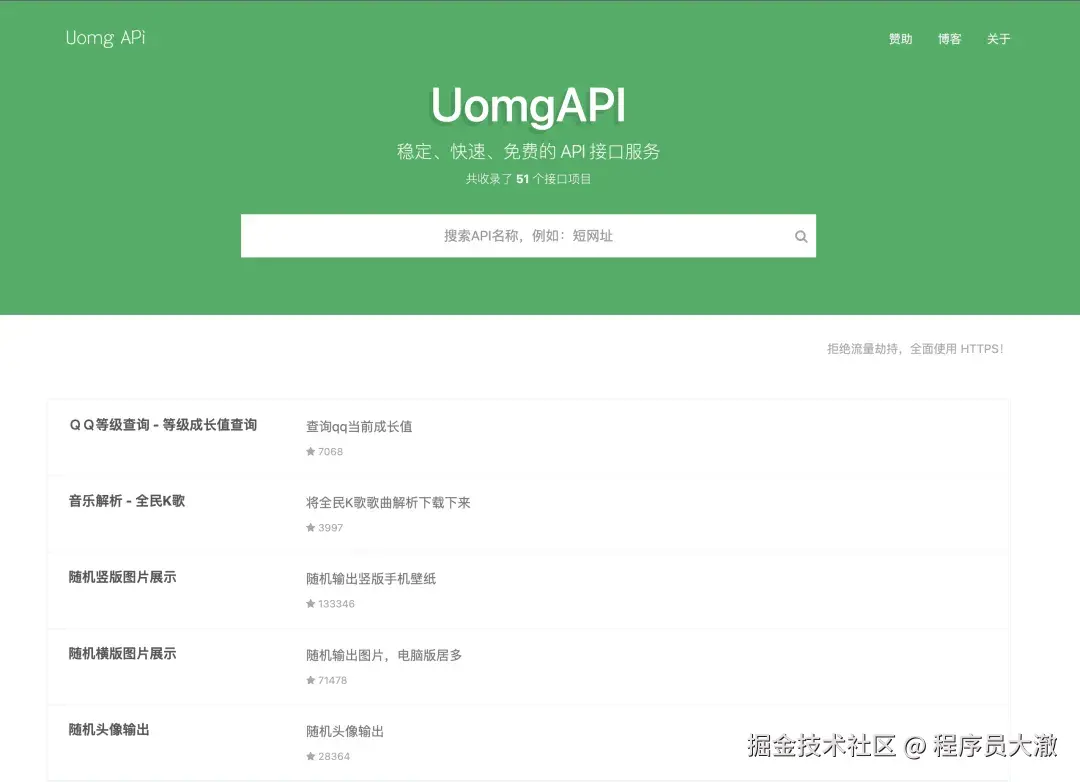Open 随机横版图片展示 entry
The width and height of the screenshot is (1080, 782).
click(123, 653)
